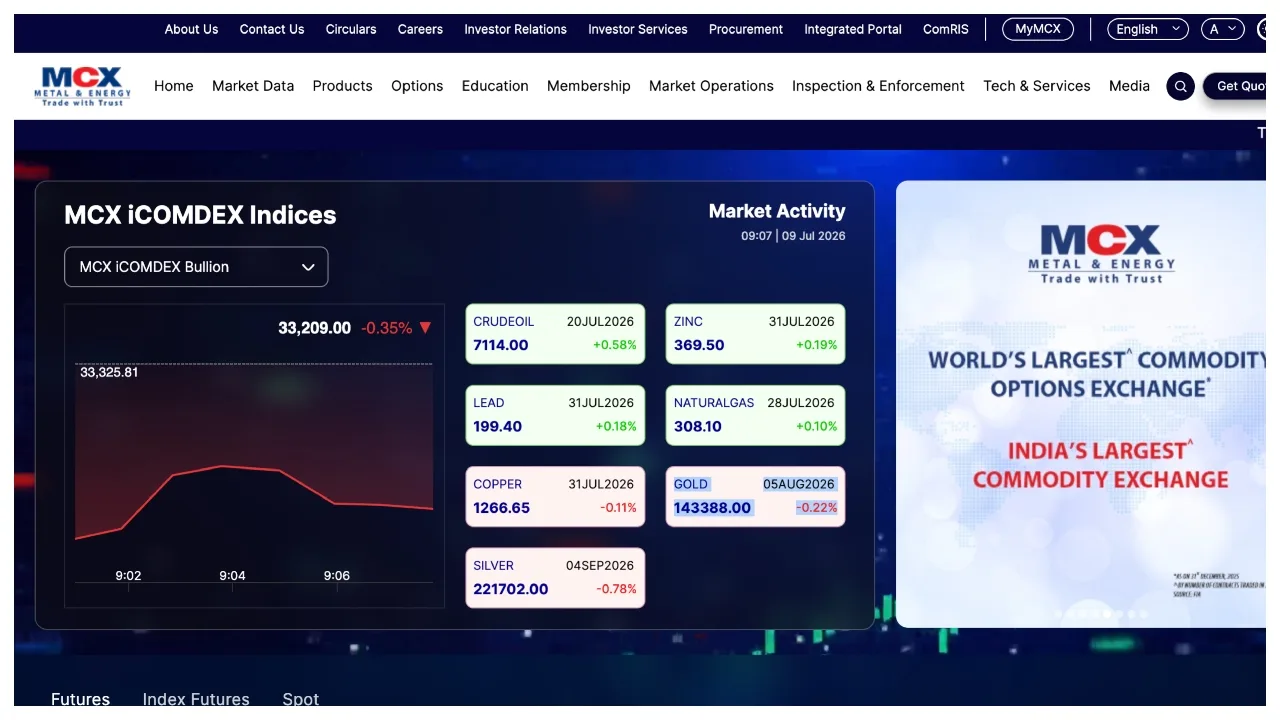The image size is (1280, 720).
Task: Switch to the Index Futures tab
Action: tap(196, 699)
